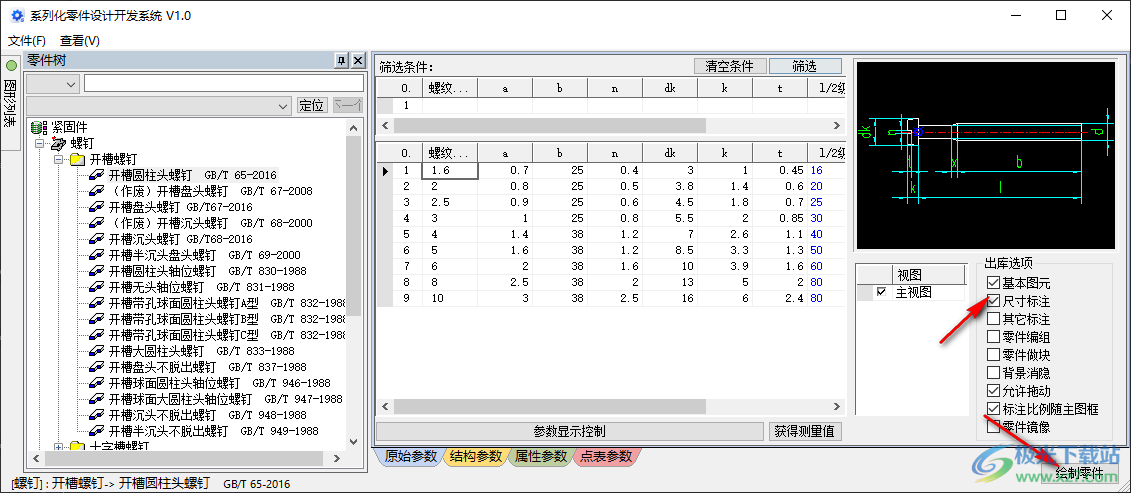Screen dimensions: 1131x493
Task: Click the 清空条件 button
Action: [x=729, y=66]
